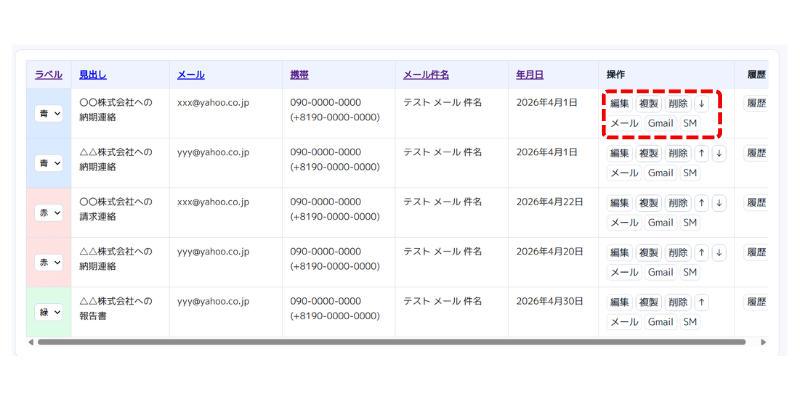Viewport: 800px width, 400px height.
Task: Click 複製 in the 青 △△株式会社への納期連絡 row
Action: (648, 153)
